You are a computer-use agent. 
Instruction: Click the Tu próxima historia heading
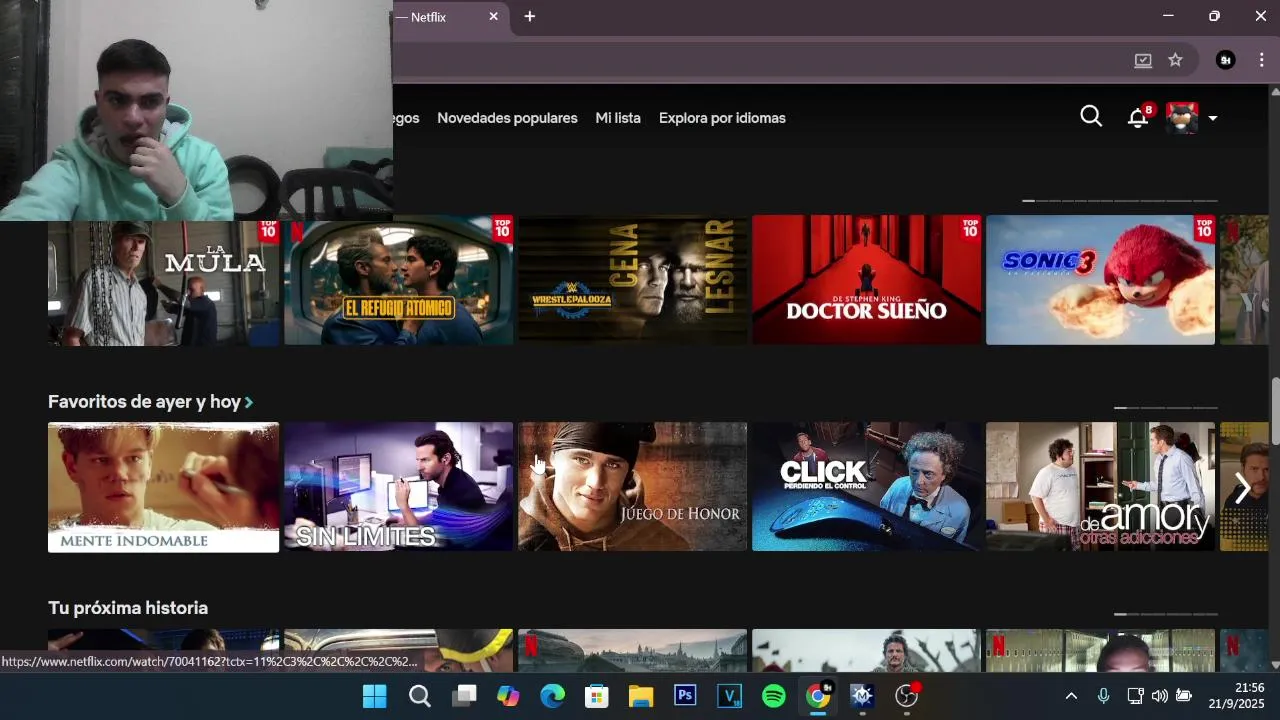click(x=128, y=608)
